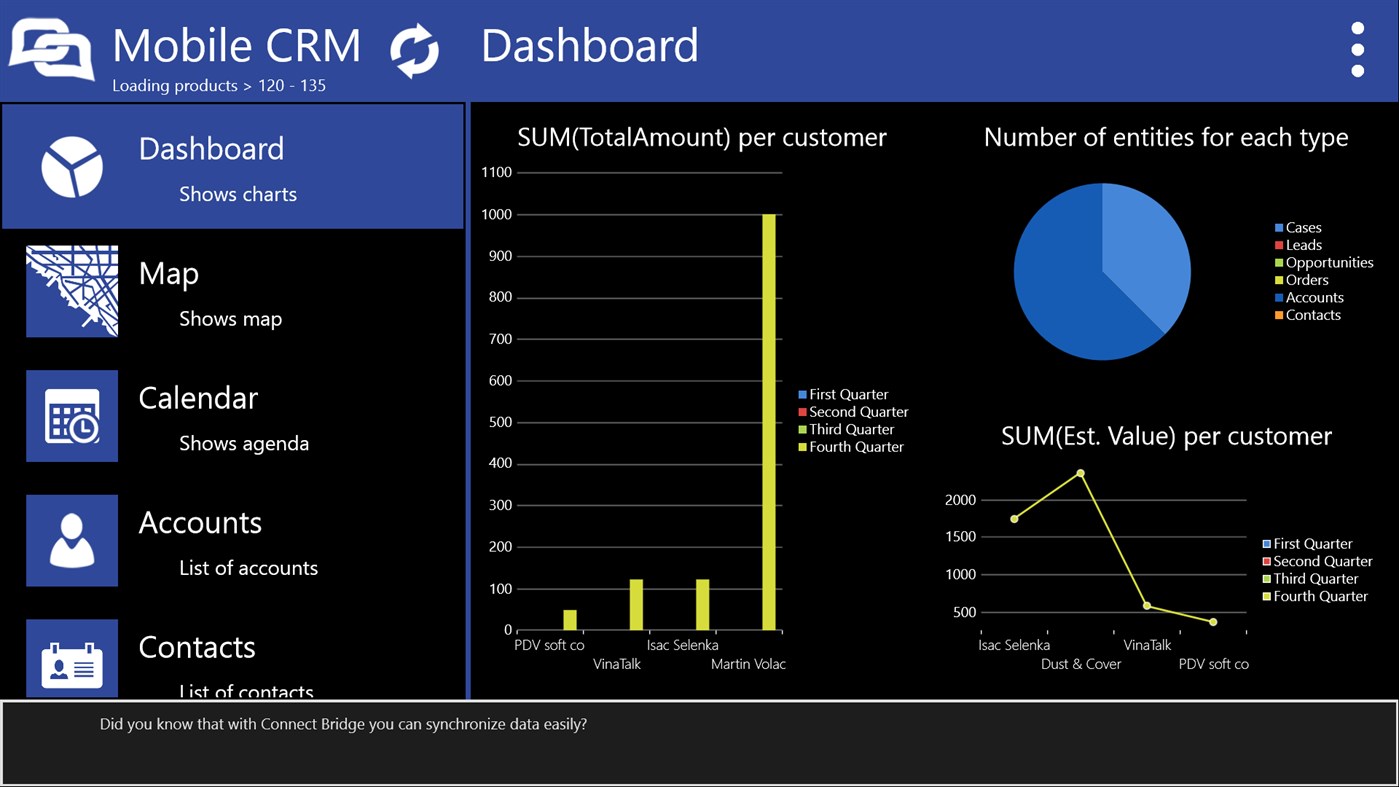Open the three-dot app menu
The width and height of the screenshot is (1399, 787).
click(x=1357, y=48)
